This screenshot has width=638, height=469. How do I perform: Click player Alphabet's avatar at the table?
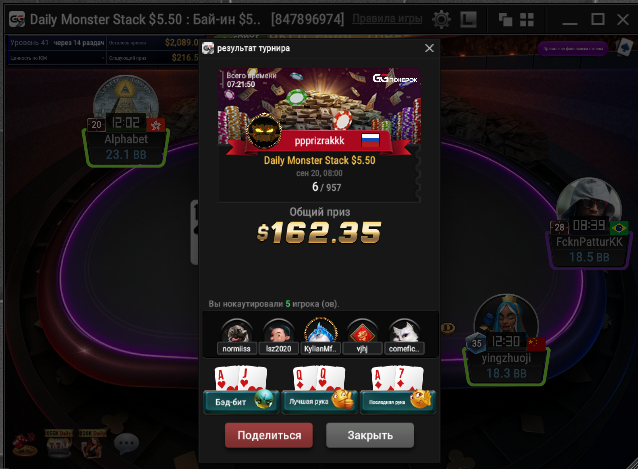(x=125, y=97)
